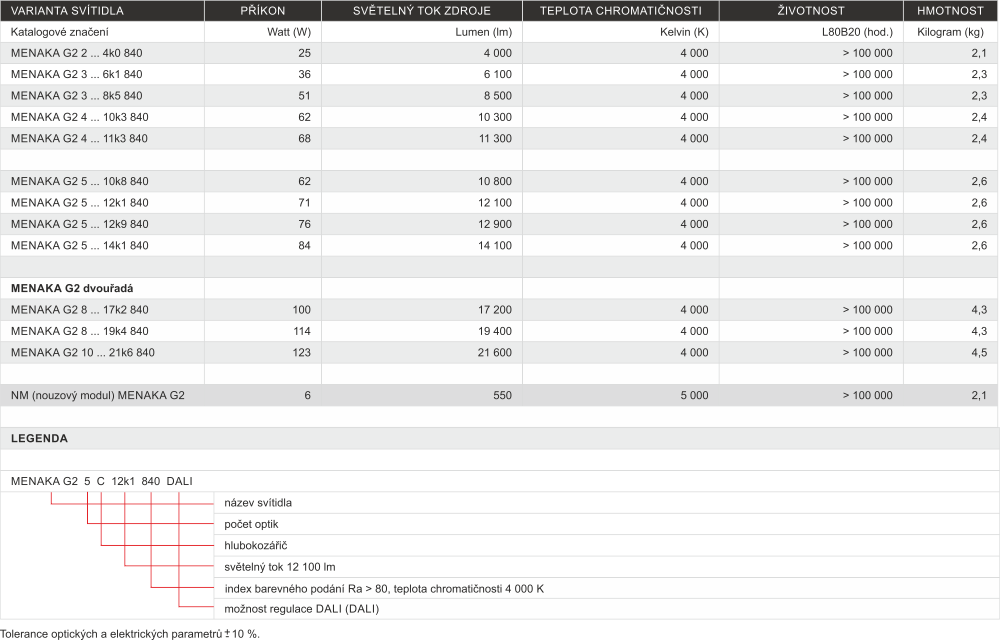Select the Kelvin (K) unit label
Image resolution: width=1000 pixels, height=640 pixels.
tap(684, 32)
